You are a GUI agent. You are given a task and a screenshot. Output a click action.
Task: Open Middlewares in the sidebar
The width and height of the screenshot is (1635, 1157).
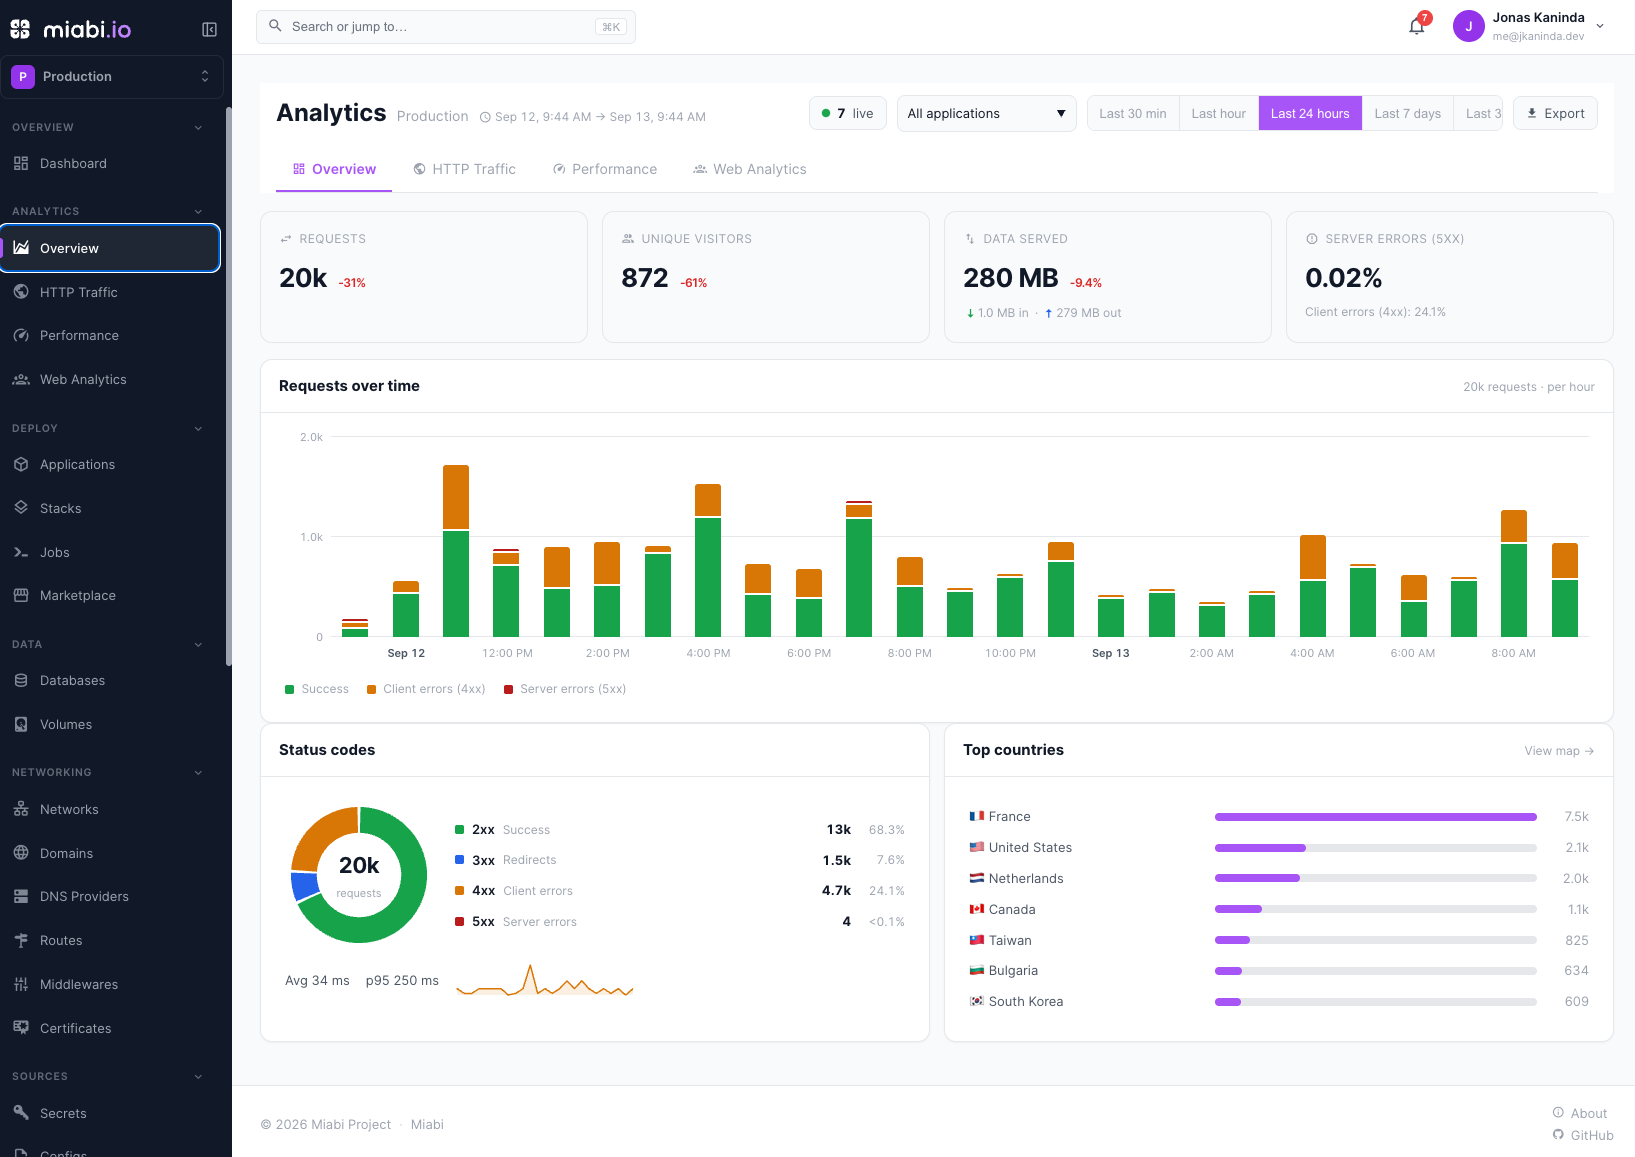(110, 984)
